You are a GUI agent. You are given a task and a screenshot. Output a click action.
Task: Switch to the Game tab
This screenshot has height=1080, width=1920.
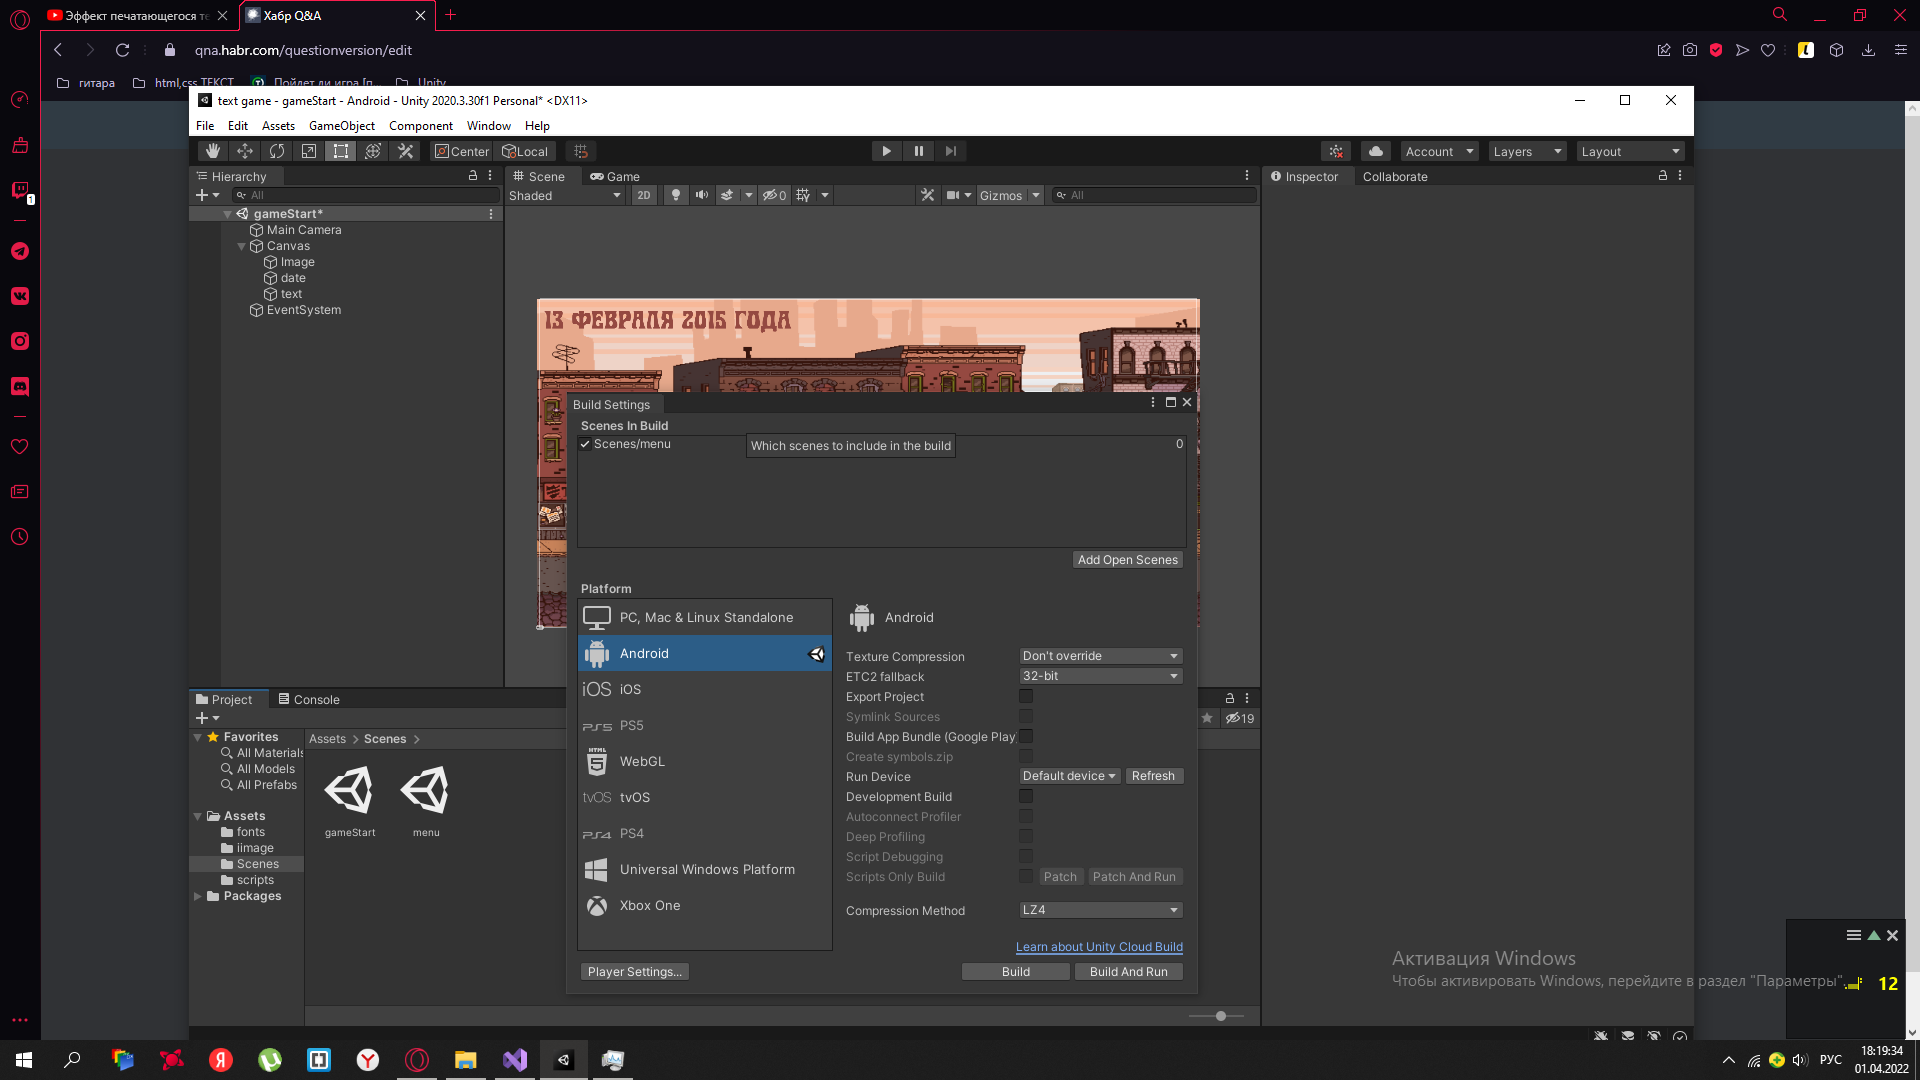(x=614, y=176)
